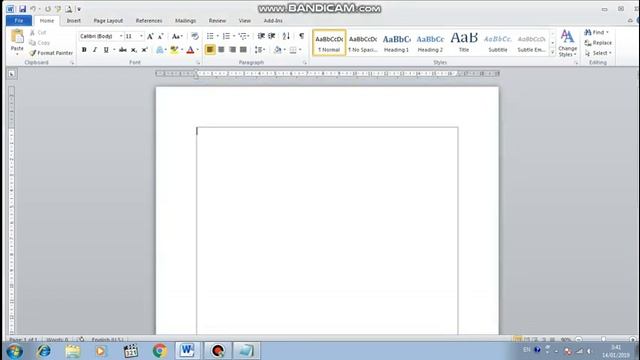Apply the text highlight color

[174, 50]
